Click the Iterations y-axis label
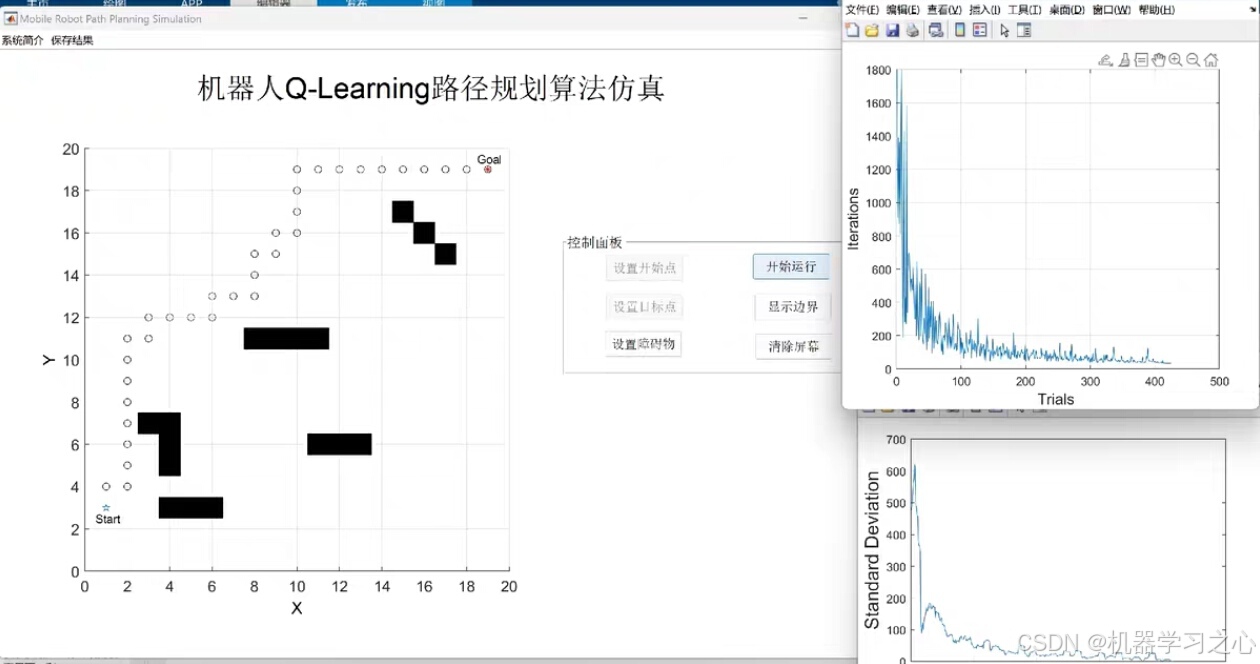Image resolution: width=1260 pixels, height=664 pixels. (x=853, y=218)
